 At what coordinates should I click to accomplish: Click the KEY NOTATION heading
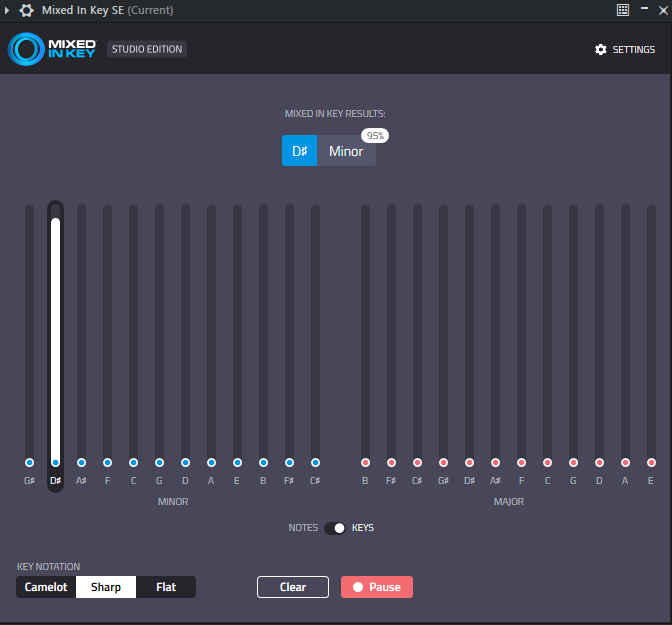pyautogui.click(x=48, y=567)
